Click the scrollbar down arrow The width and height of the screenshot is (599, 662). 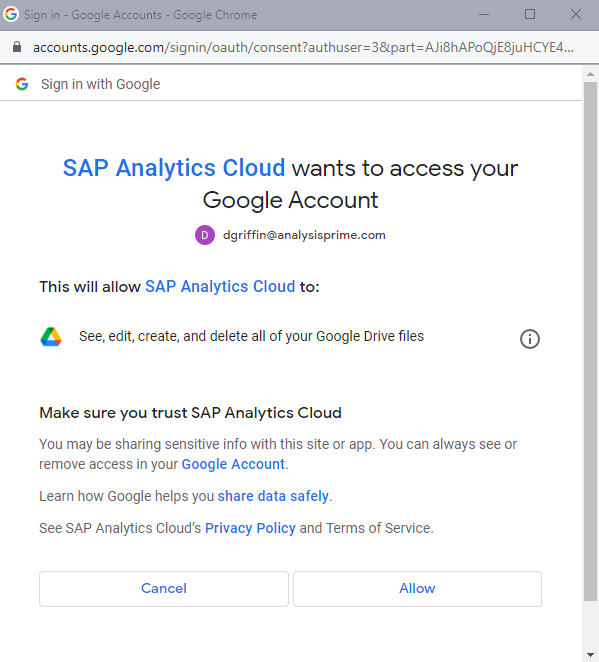(x=590, y=655)
